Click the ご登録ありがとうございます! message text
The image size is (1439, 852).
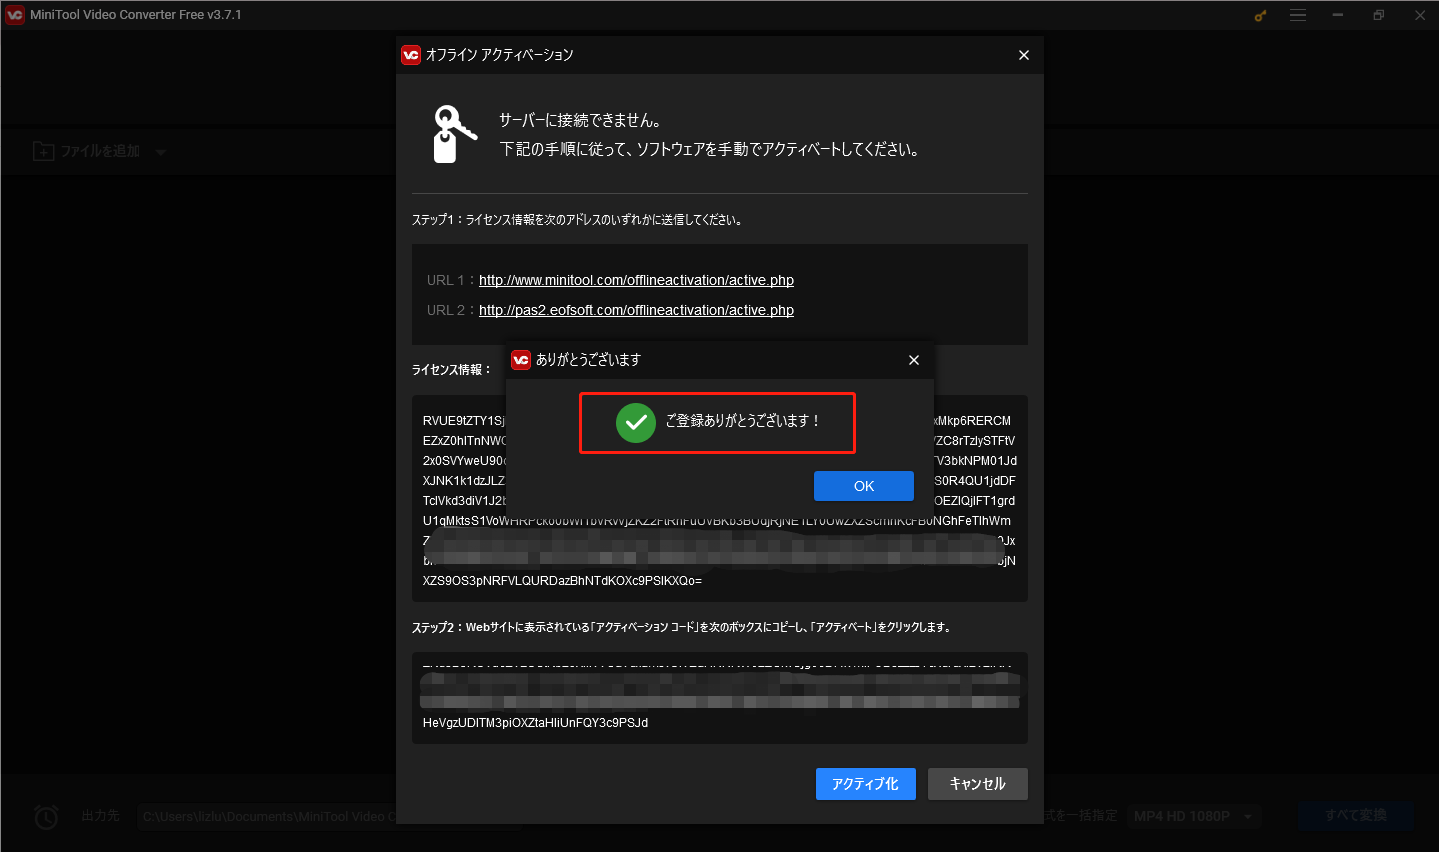point(743,421)
